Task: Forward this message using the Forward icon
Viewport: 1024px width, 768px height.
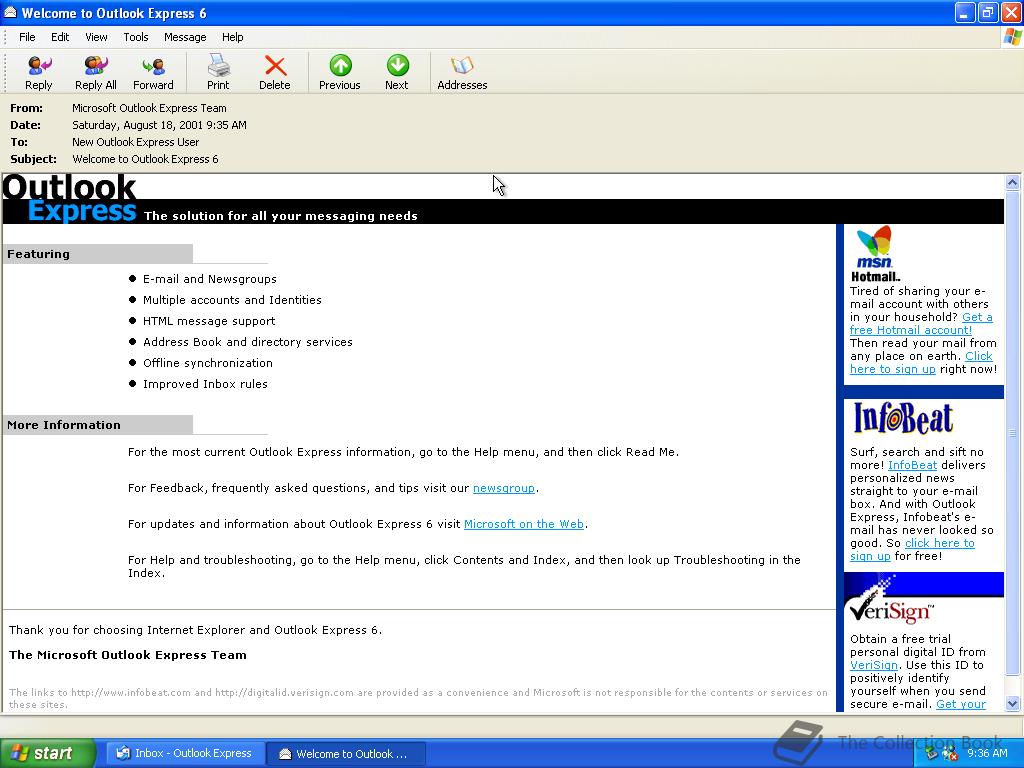Action: (x=153, y=65)
